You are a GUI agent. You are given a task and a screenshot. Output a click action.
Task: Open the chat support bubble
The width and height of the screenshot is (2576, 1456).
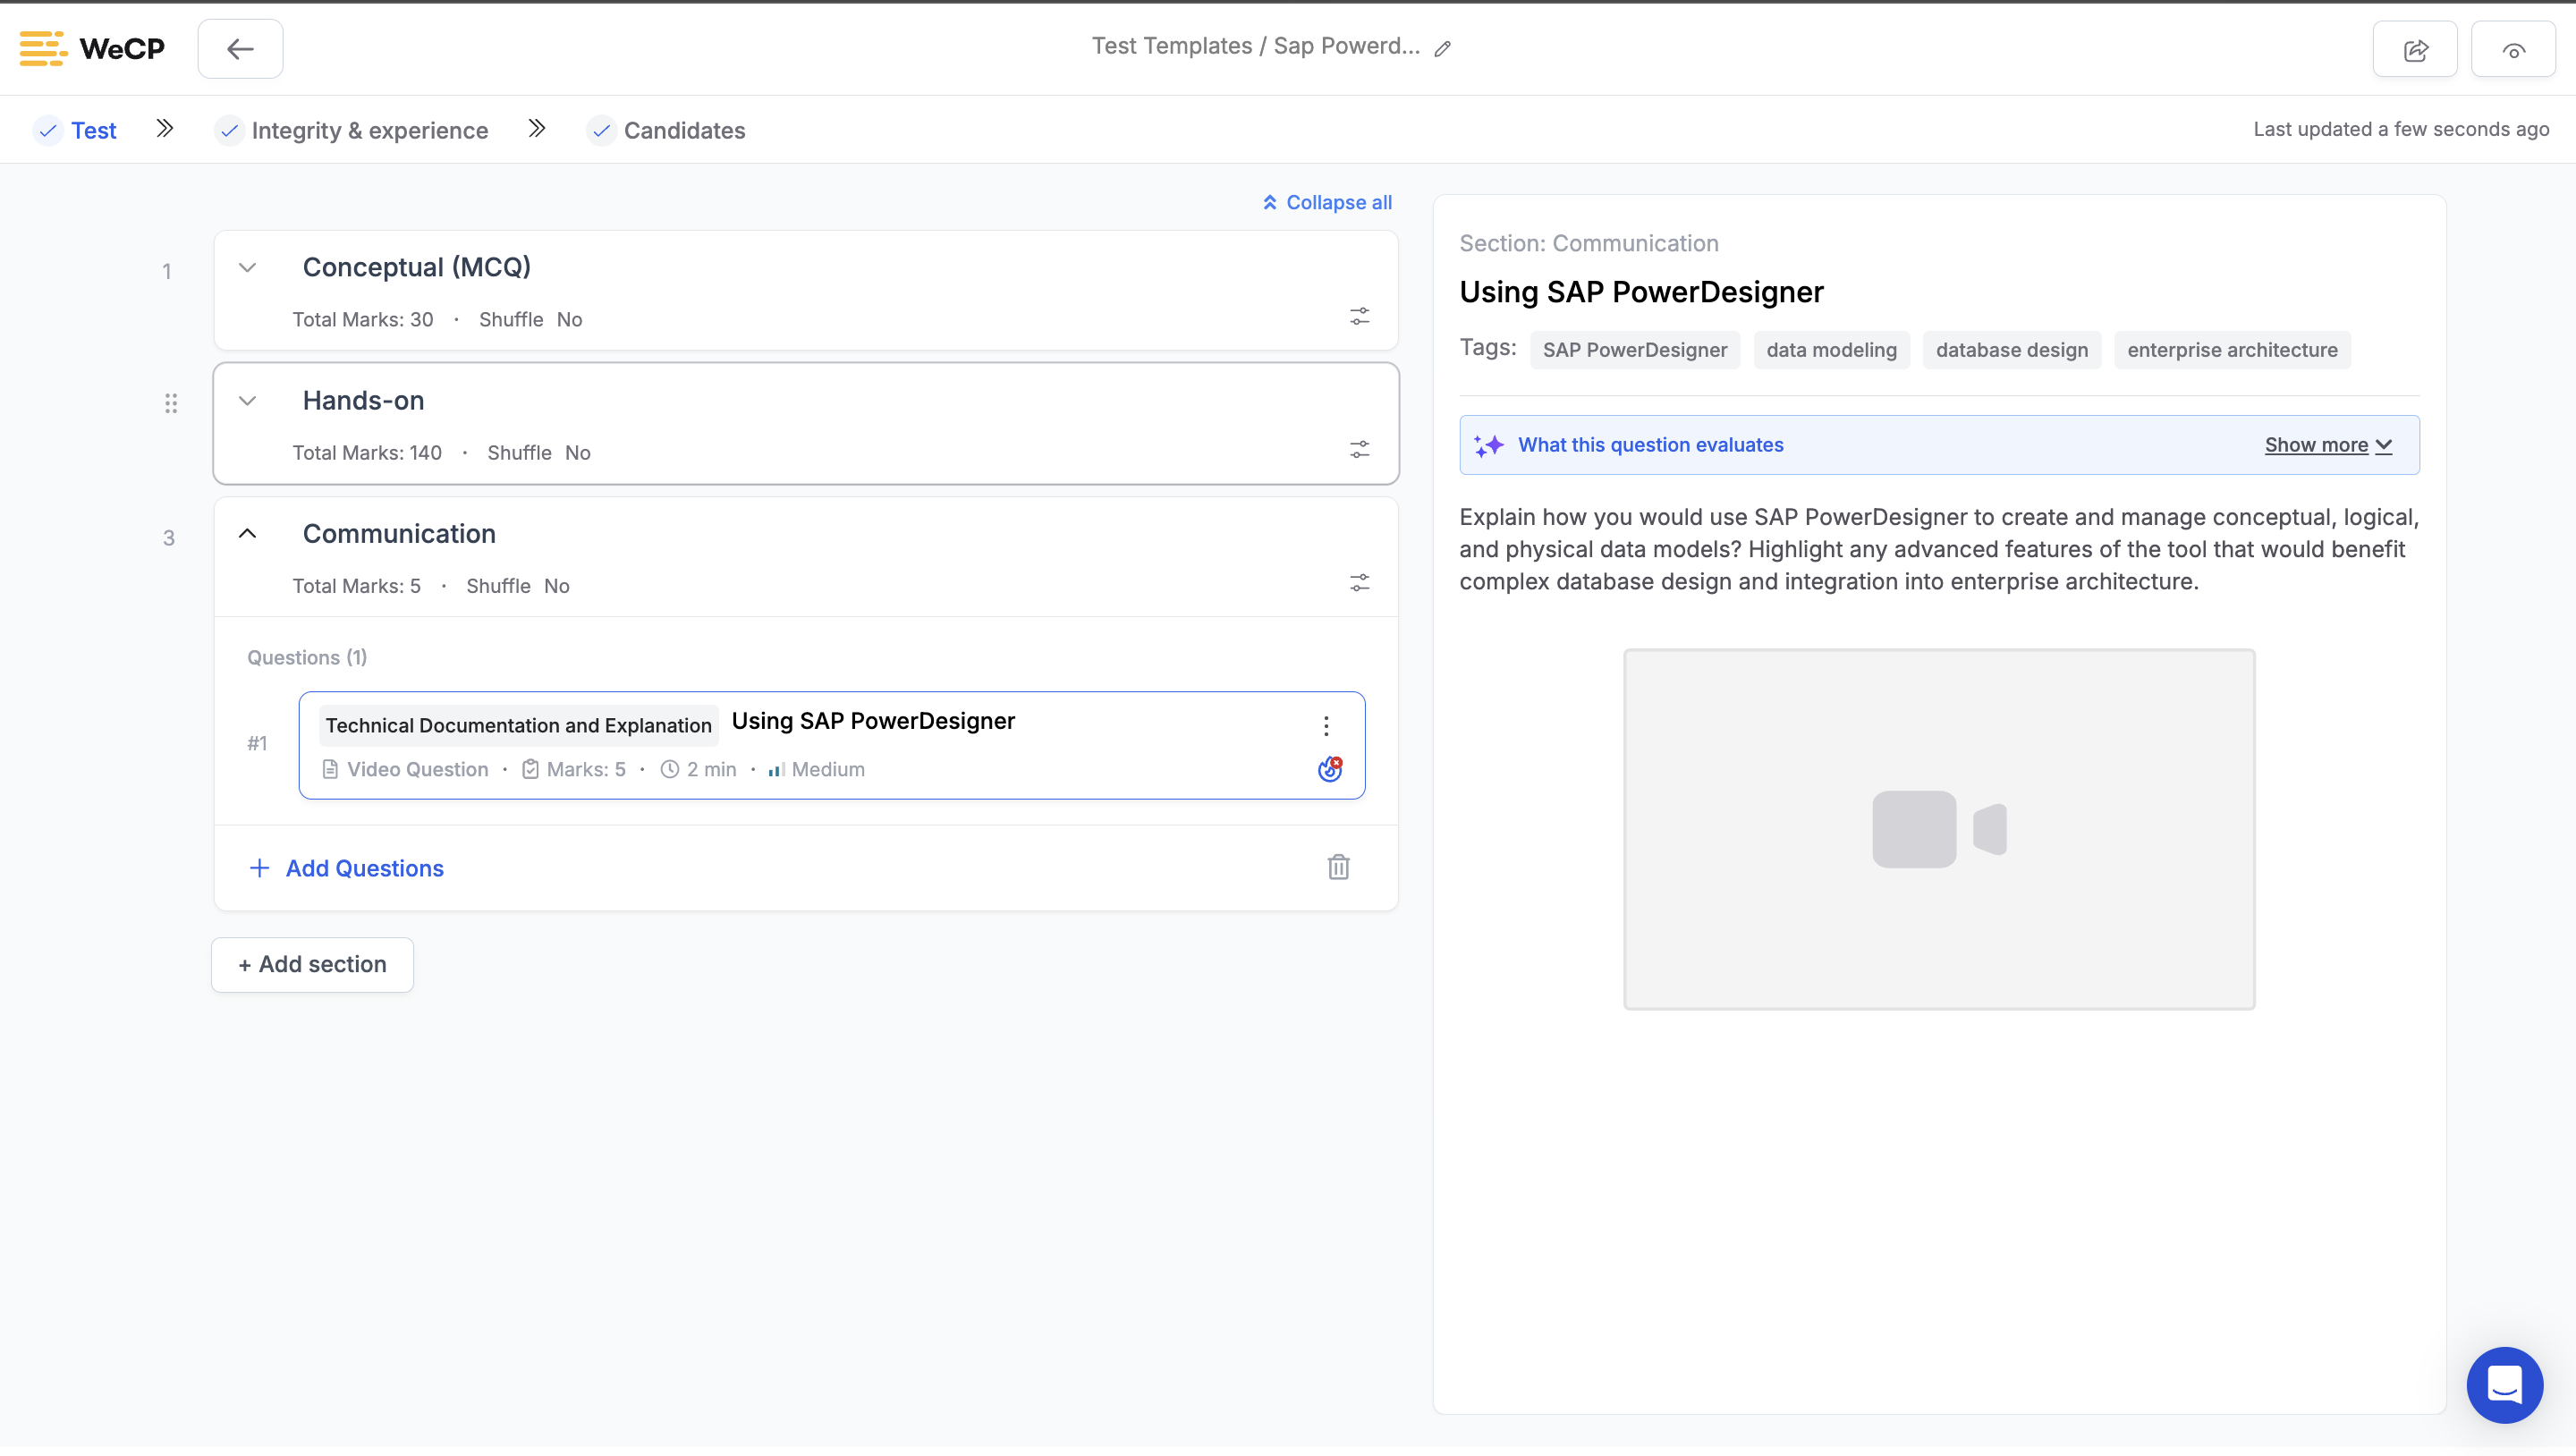point(2504,1384)
